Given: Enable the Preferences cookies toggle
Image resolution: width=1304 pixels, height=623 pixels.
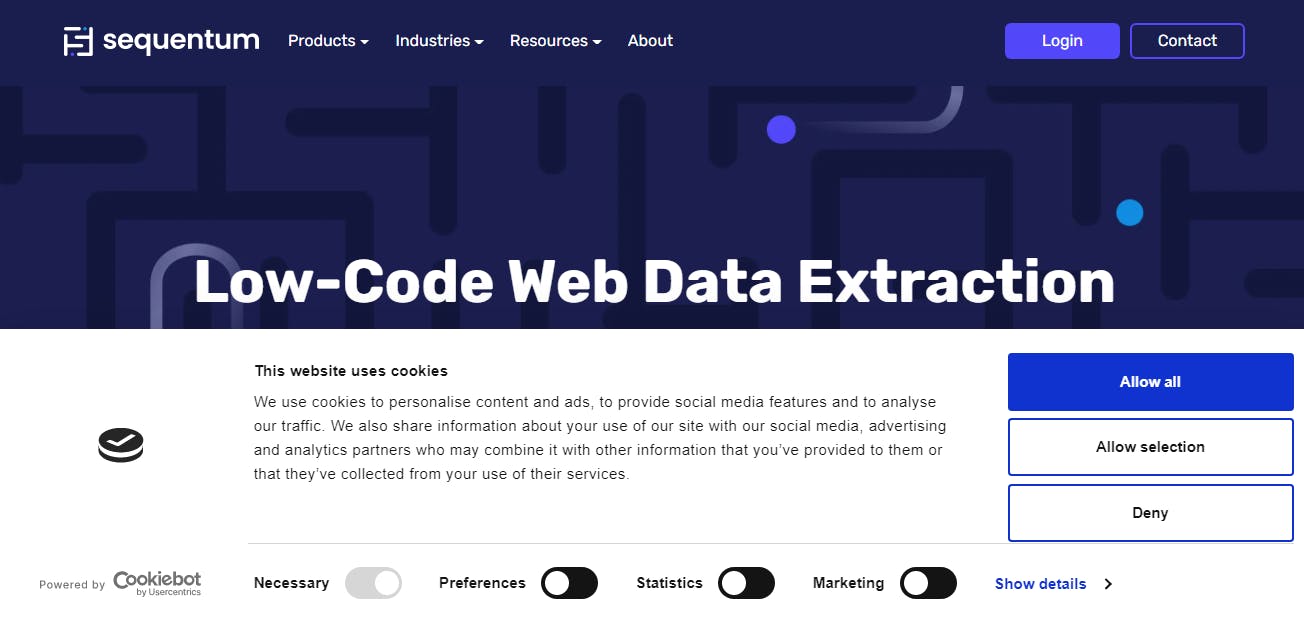Looking at the screenshot, I should (x=569, y=583).
